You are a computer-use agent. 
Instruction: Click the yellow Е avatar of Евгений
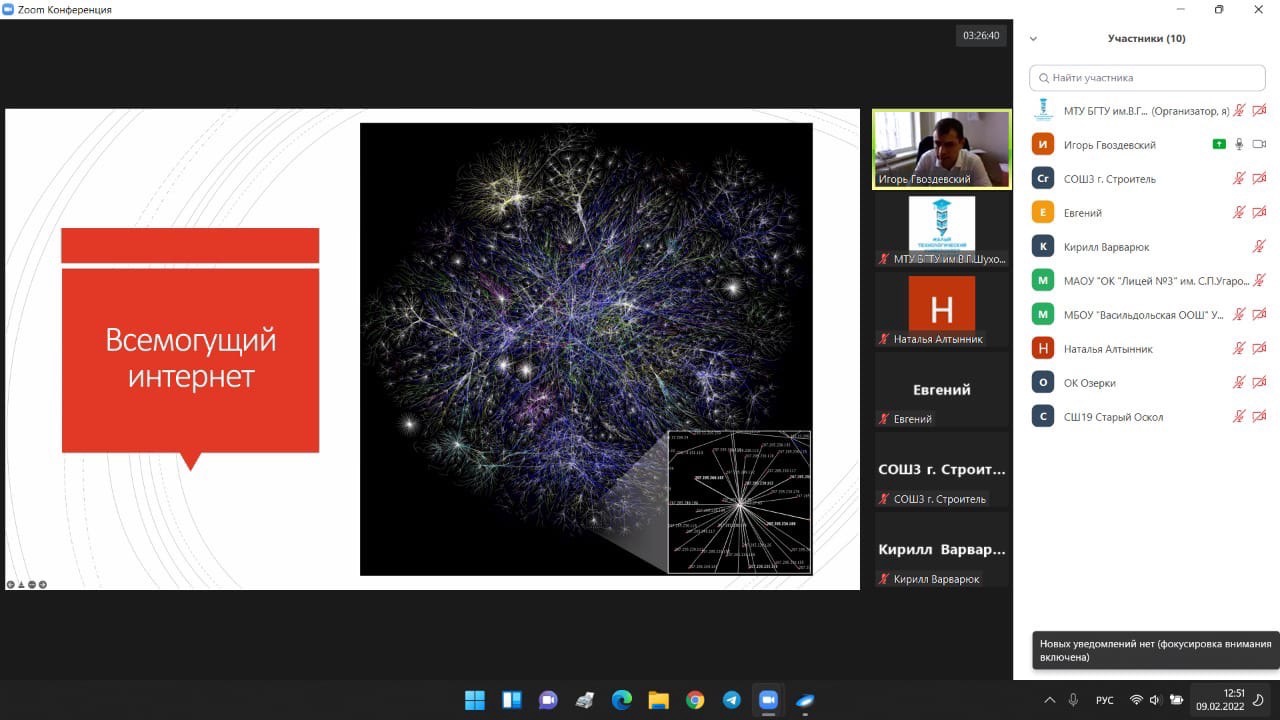click(1043, 212)
